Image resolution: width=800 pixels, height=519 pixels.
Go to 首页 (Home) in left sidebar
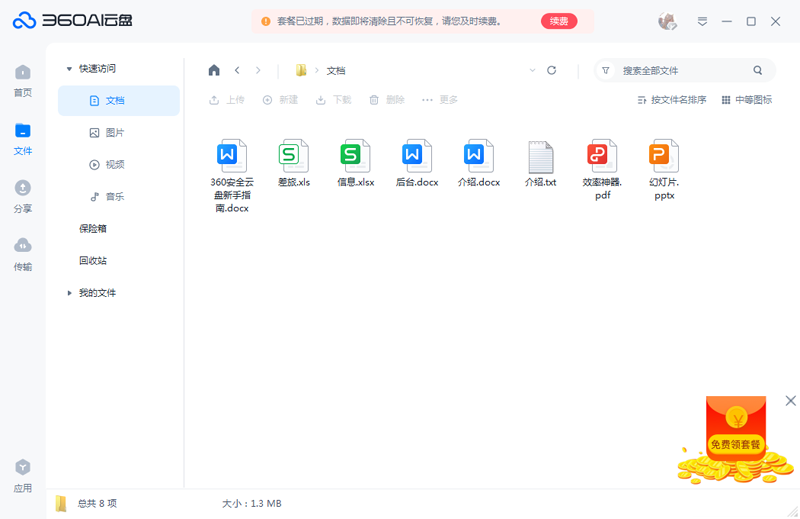[x=22, y=80]
